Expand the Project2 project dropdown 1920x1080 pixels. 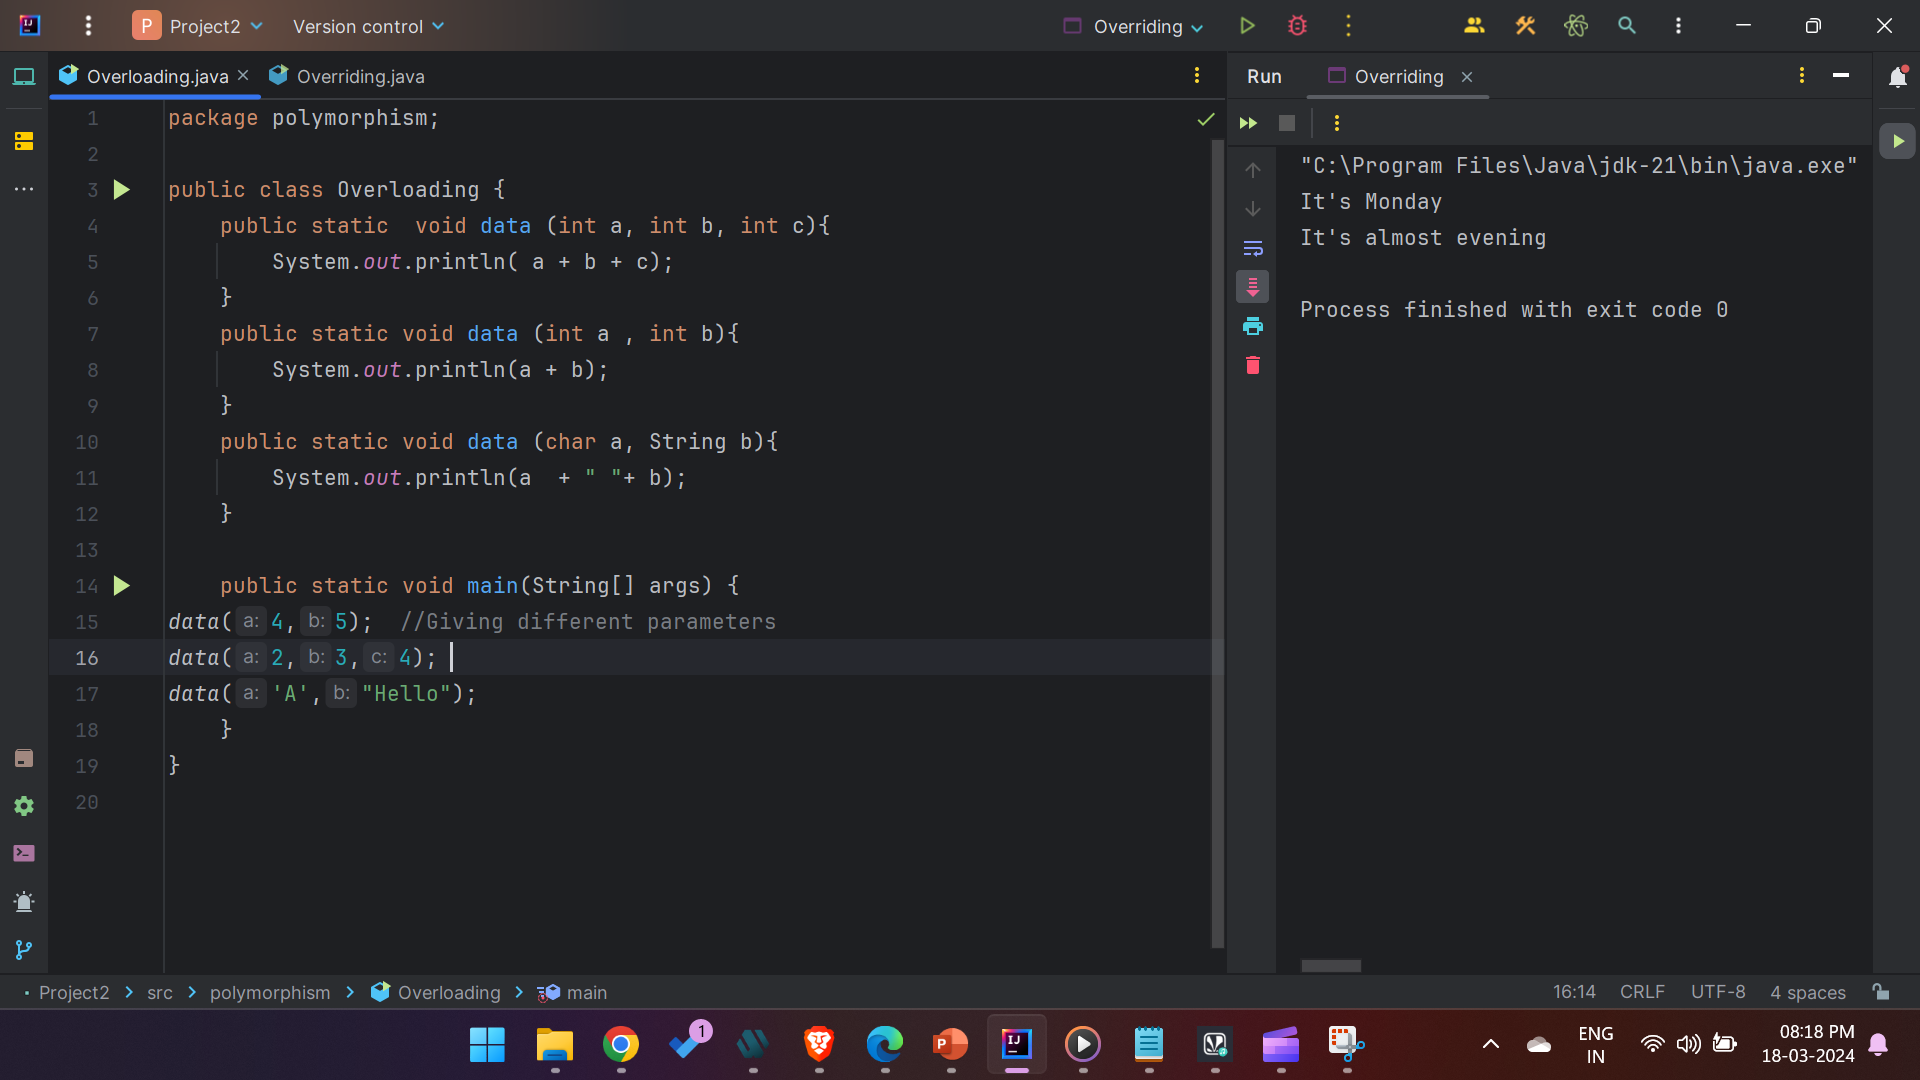click(x=205, y=26)
